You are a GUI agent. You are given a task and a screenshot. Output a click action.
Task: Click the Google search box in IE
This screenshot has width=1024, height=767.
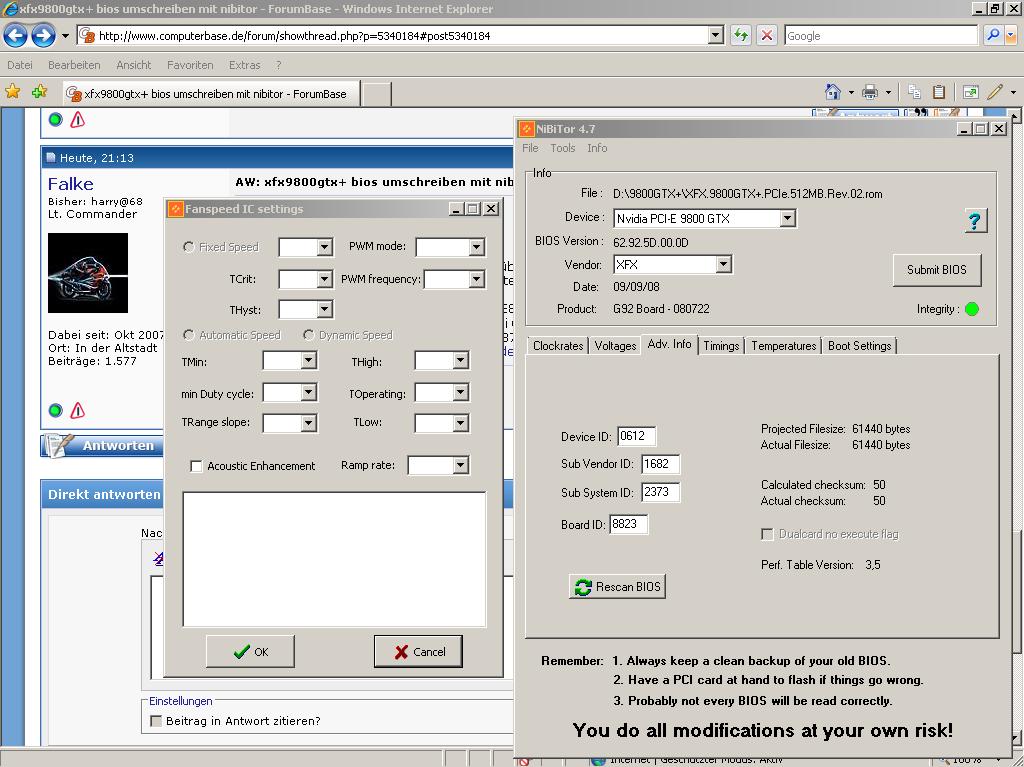click(880, 35)
